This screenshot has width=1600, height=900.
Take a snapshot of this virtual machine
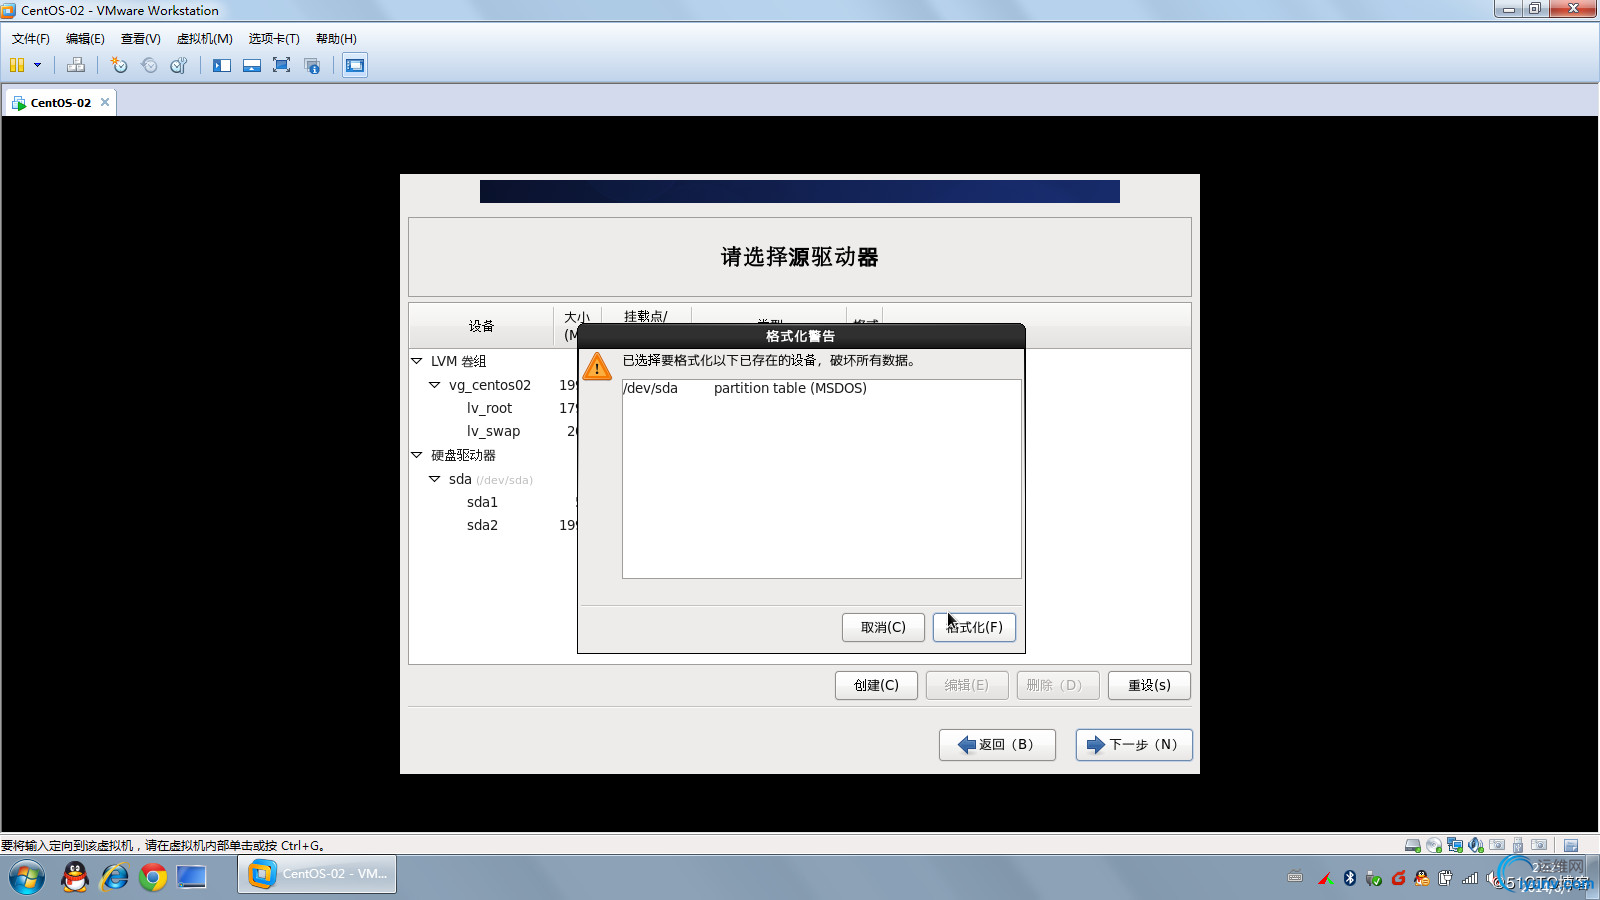[x=119, y=65]
